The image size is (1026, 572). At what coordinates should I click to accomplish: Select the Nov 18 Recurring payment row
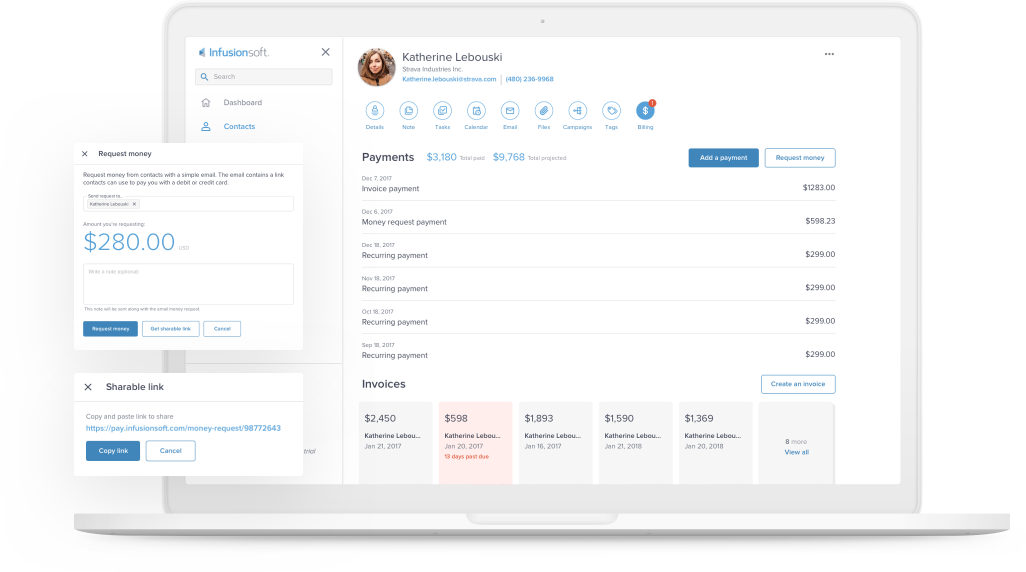coord(598,285)
